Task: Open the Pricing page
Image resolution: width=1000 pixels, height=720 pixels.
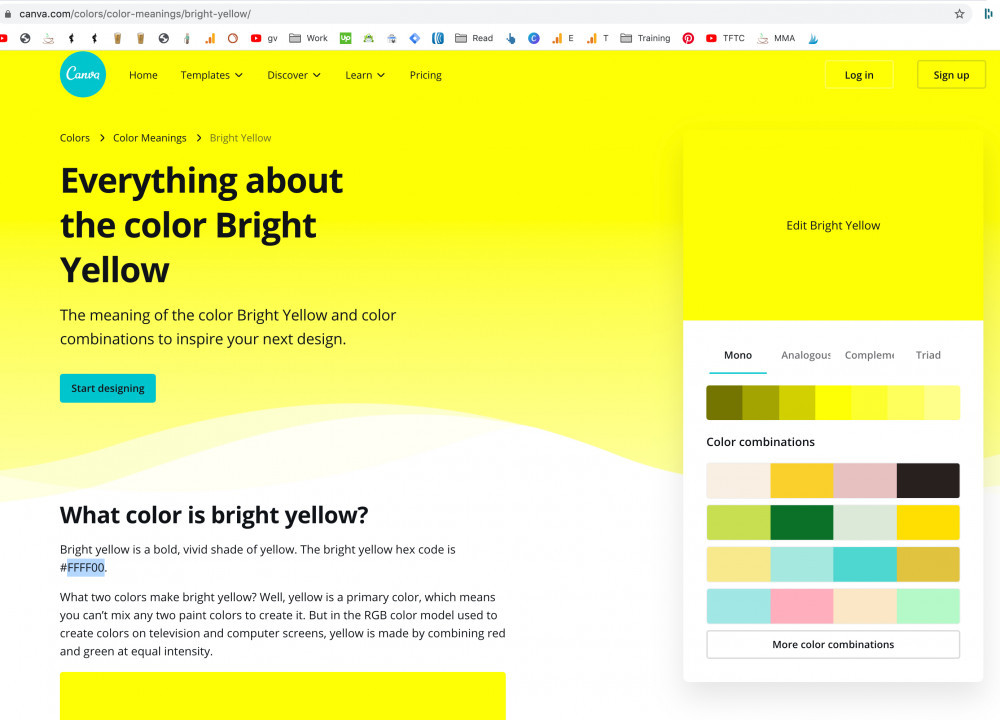Action: (x=425, y=75)
